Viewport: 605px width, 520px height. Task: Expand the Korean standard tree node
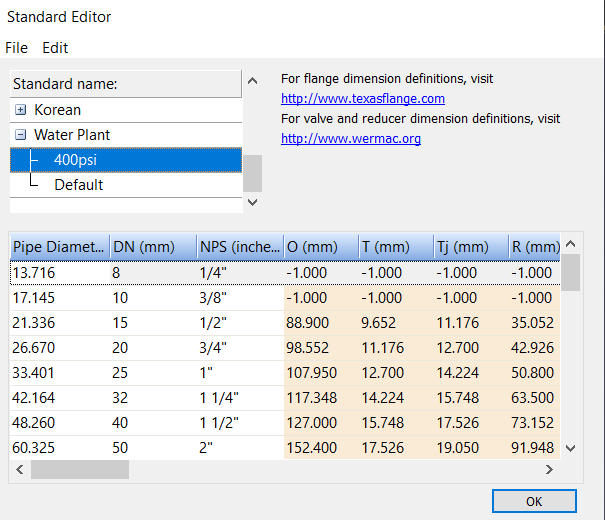20,110
